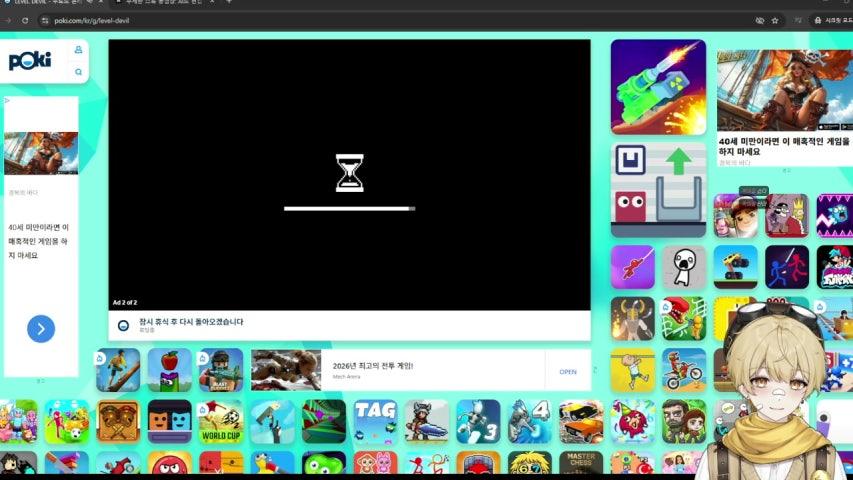Open the red ball face game thumbnail

(x=170, y=463)
